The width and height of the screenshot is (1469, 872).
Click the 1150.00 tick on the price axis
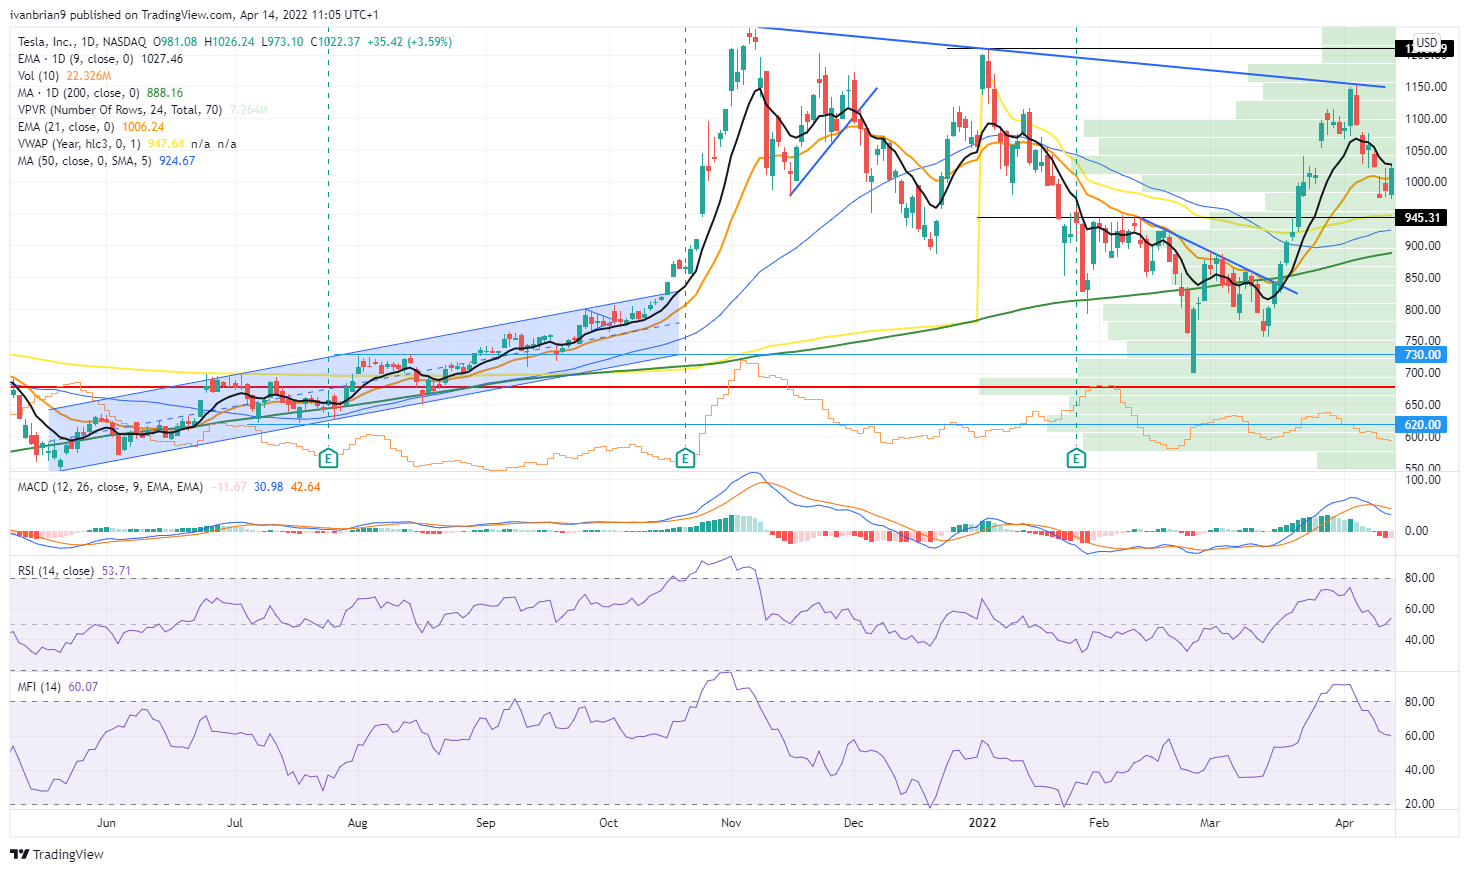point(1425,87)
